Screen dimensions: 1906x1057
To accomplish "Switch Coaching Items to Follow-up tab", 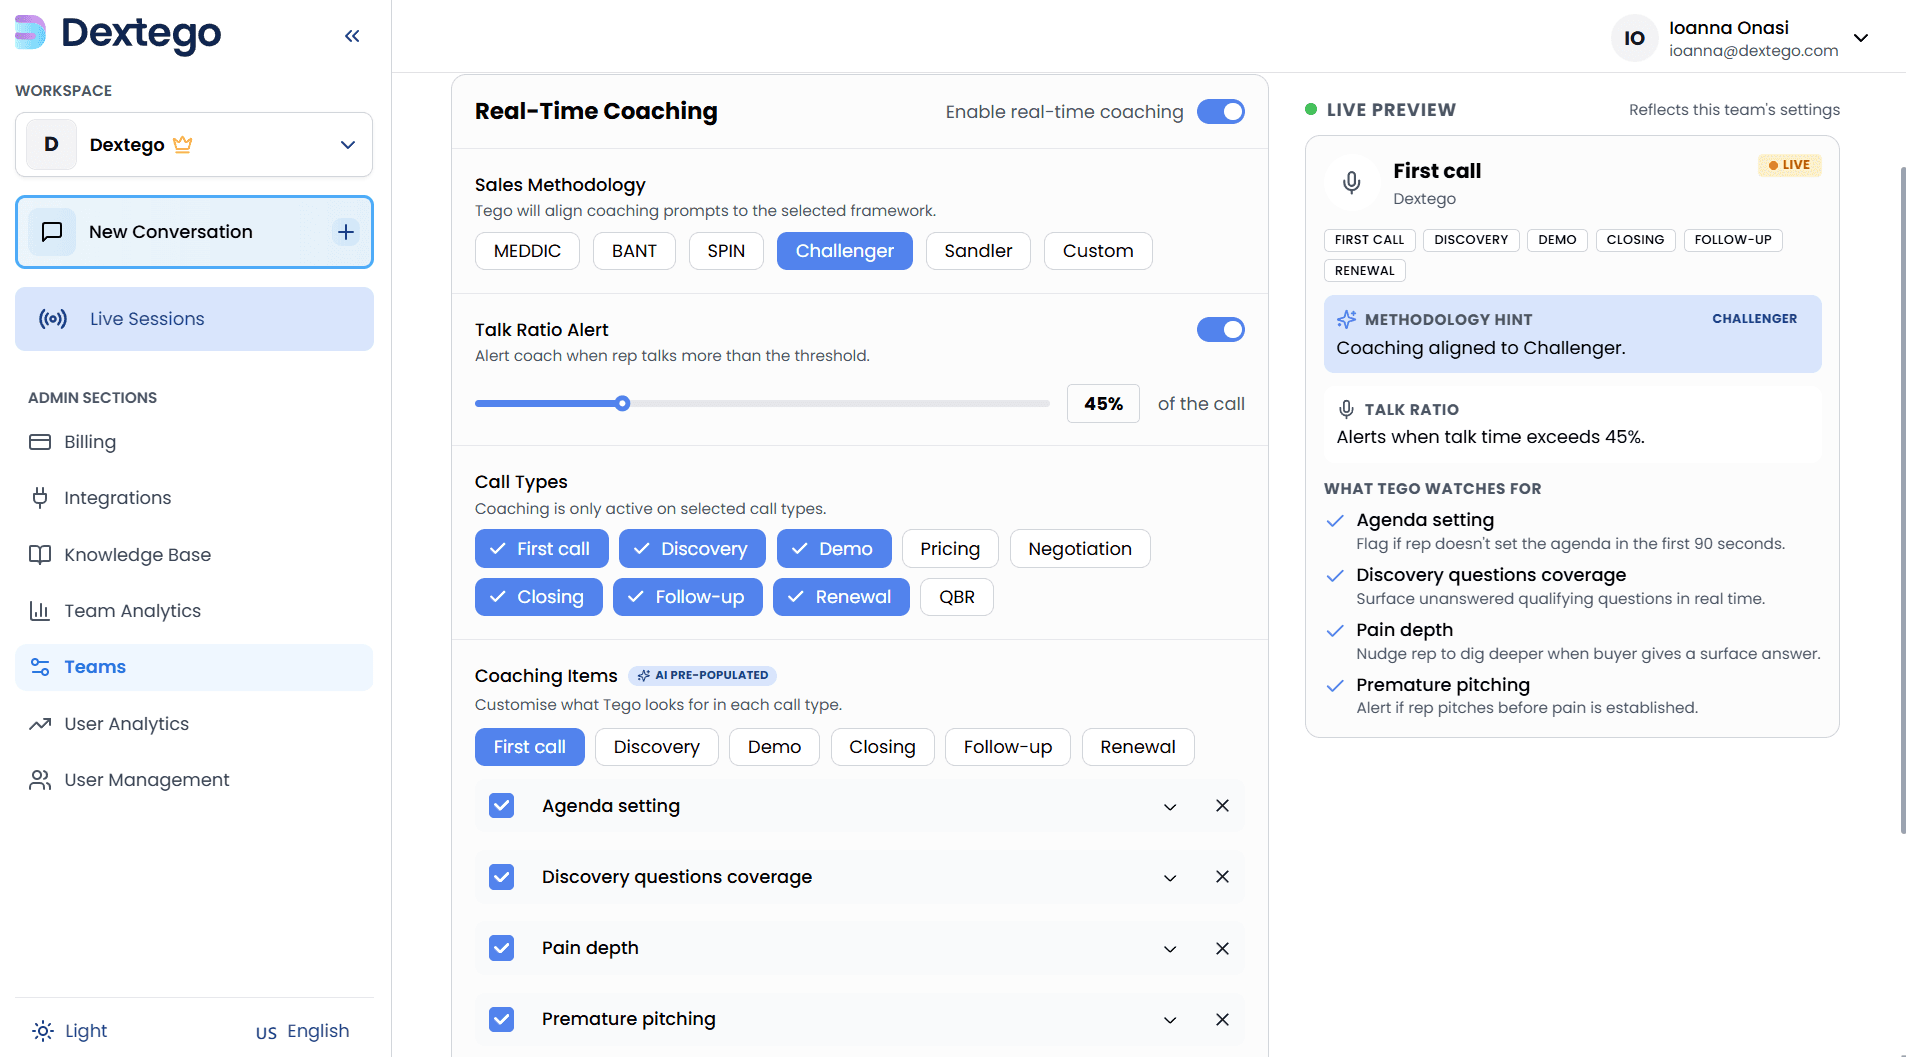I will coord(1008,747).
